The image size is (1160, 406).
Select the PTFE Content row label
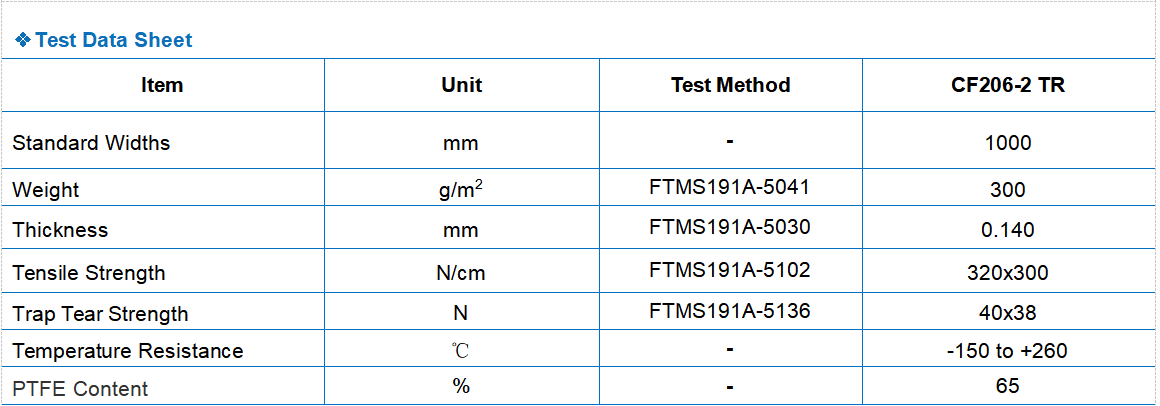(x=80, y=389)
